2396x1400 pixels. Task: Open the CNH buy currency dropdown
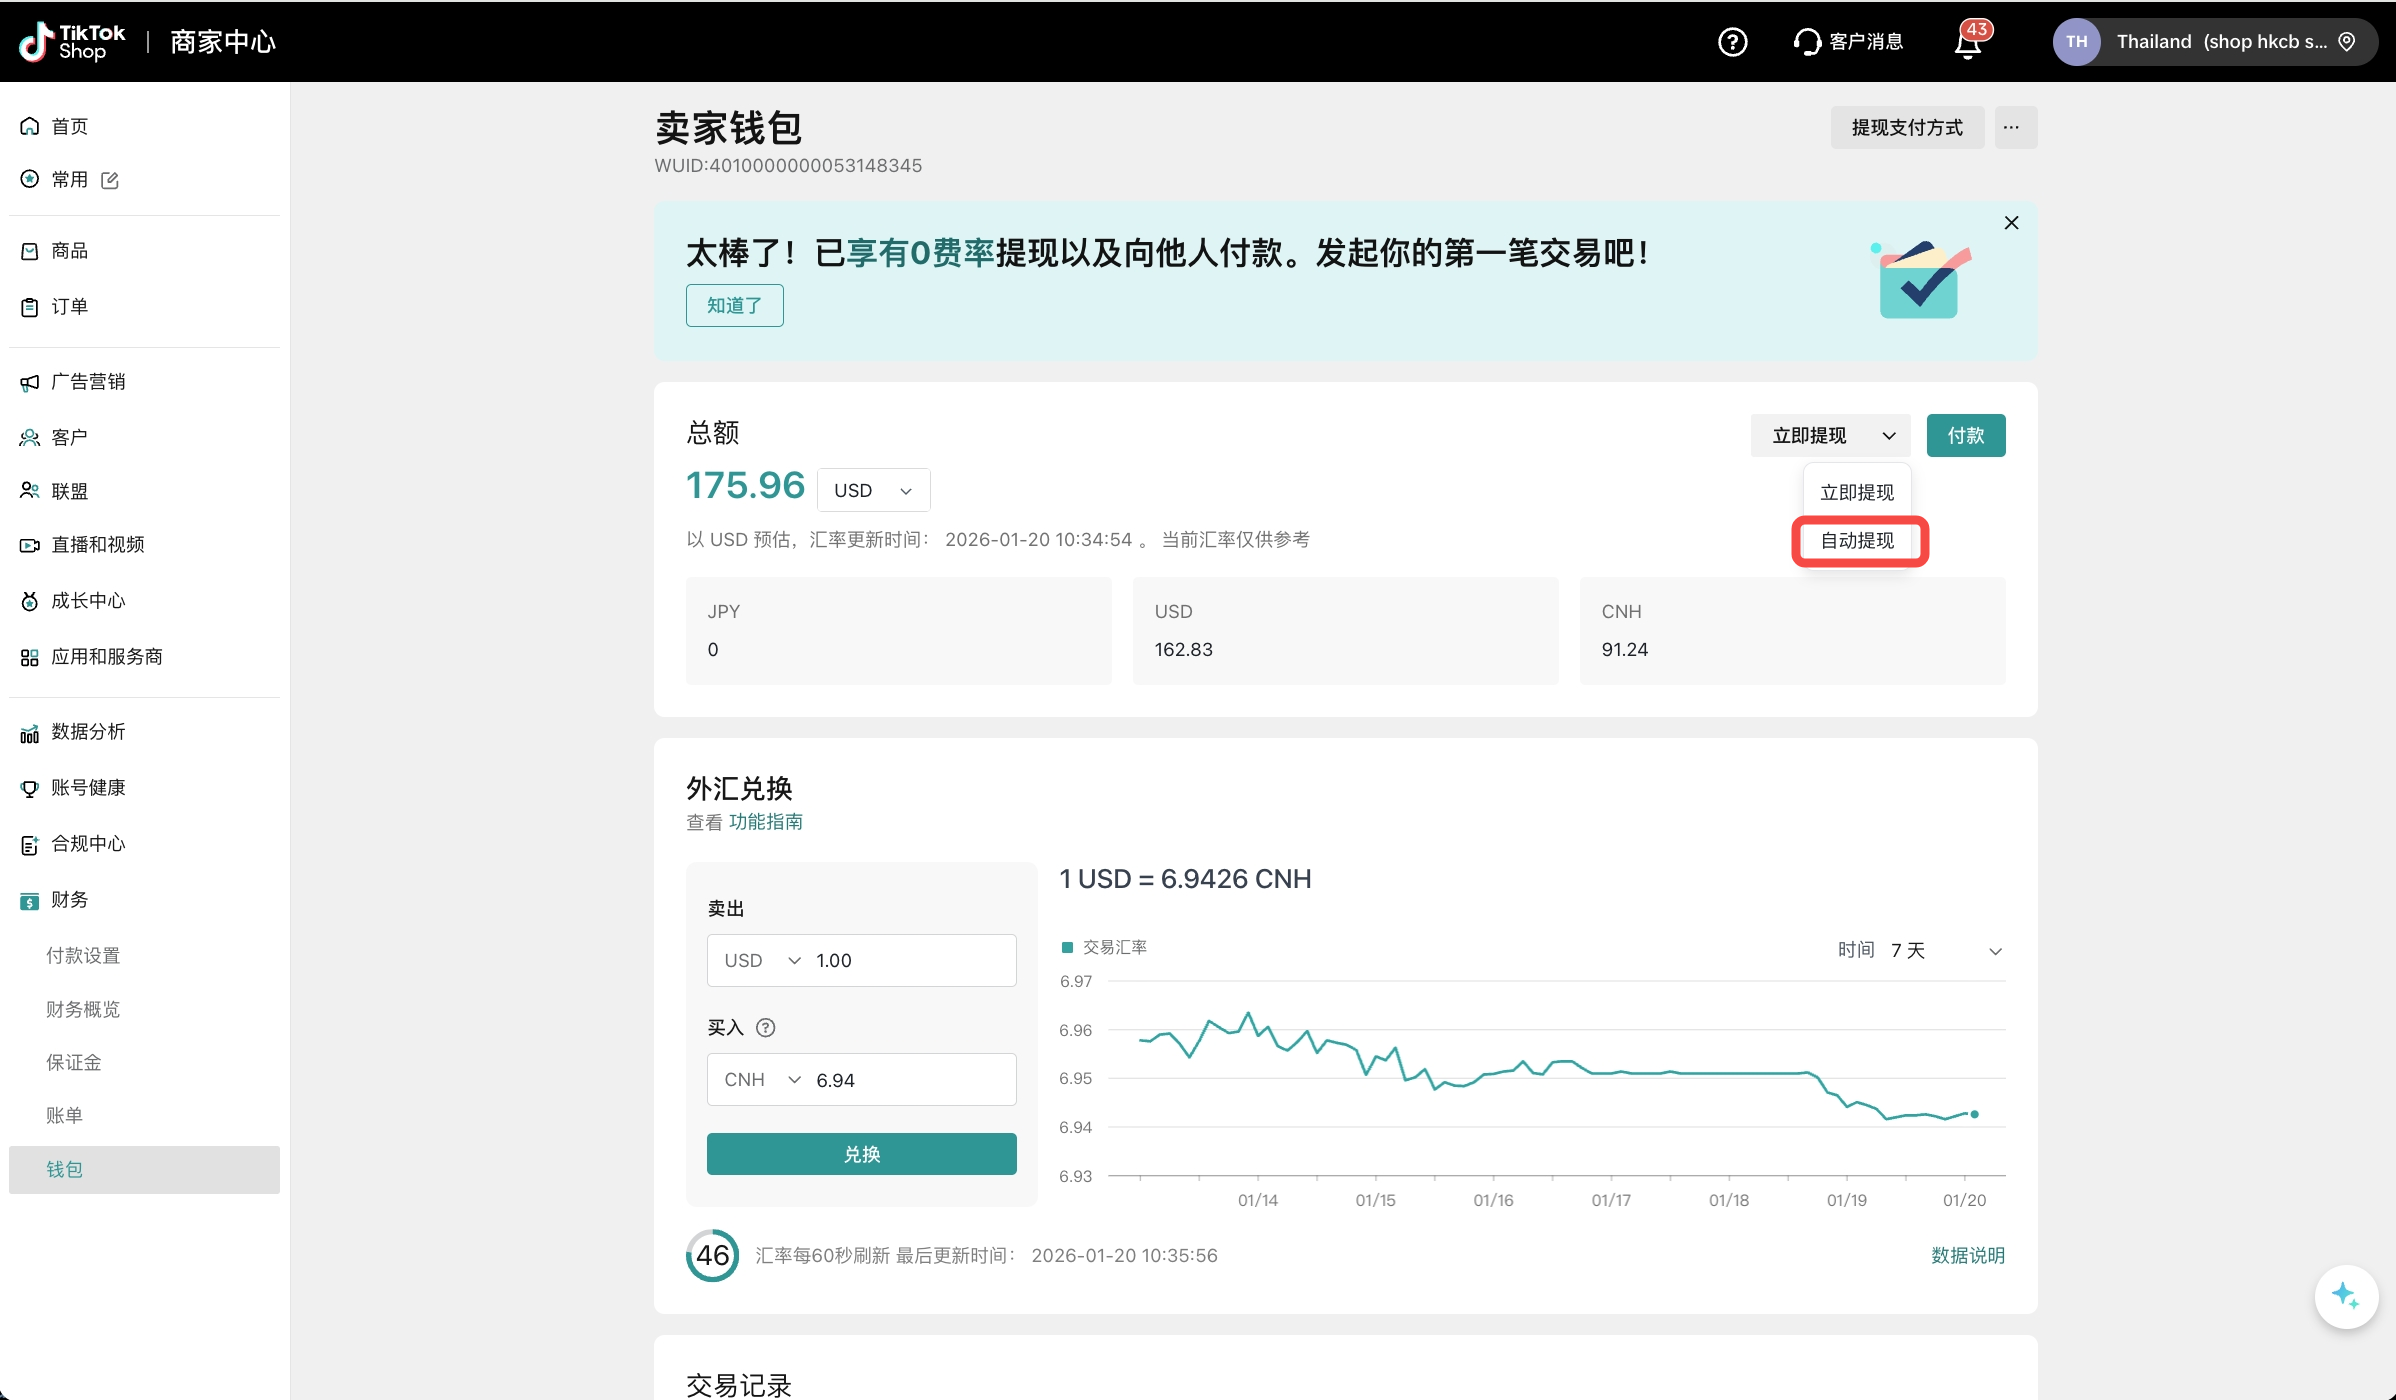tap(762, 1080)
